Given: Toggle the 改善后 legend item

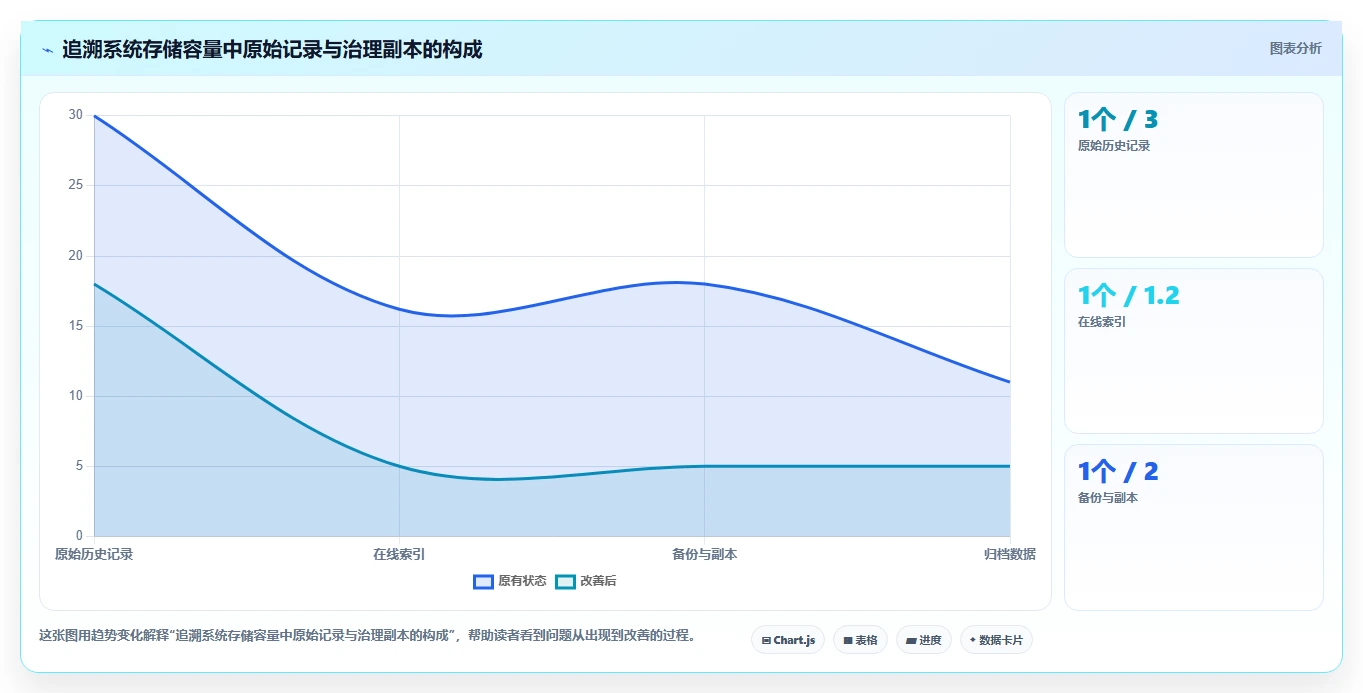Looking at the screenshot, I should pyautogui.click(x=586, y=581).
